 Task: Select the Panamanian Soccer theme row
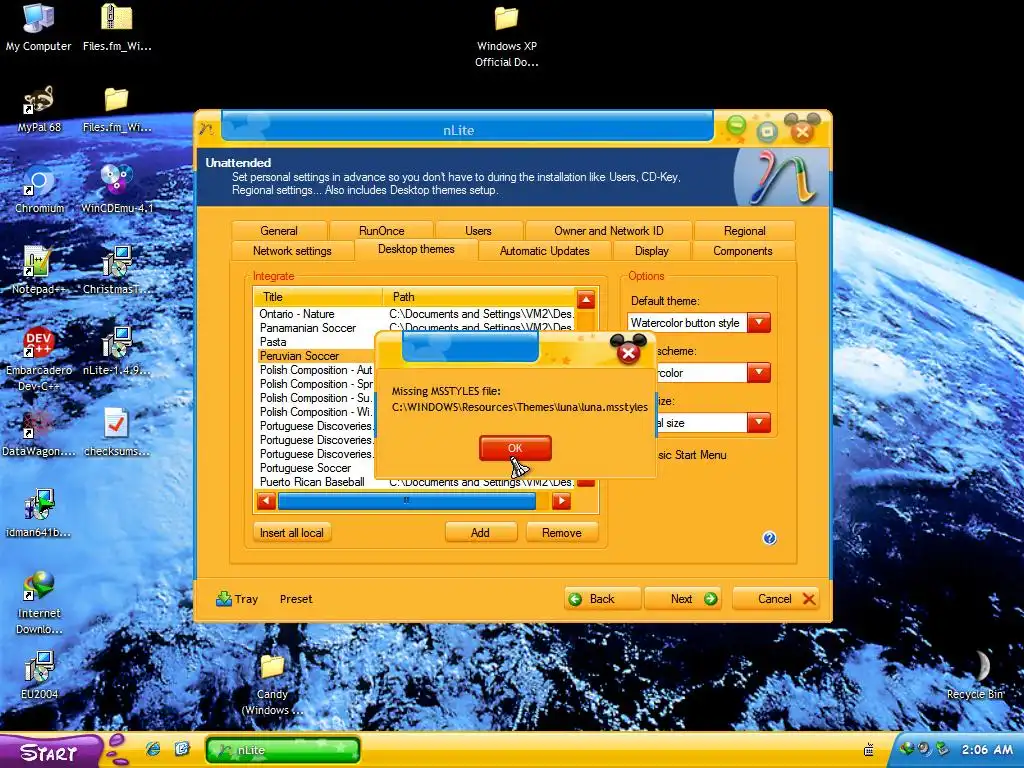point(415,328)
